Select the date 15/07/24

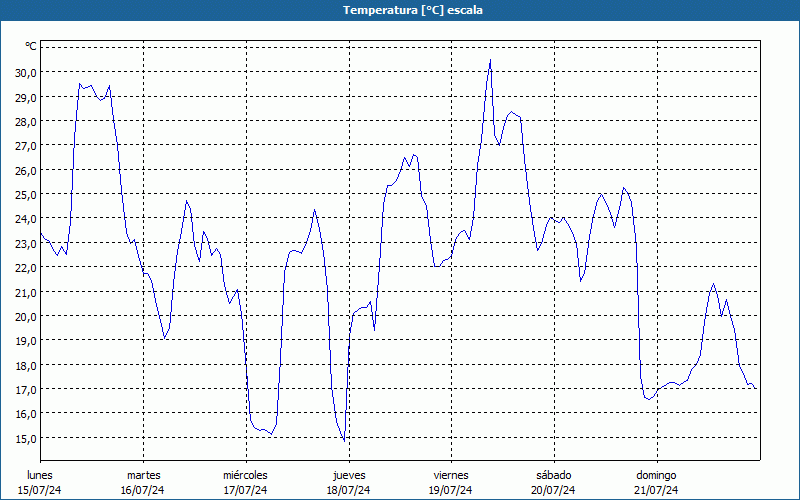(x=40, y=490)
